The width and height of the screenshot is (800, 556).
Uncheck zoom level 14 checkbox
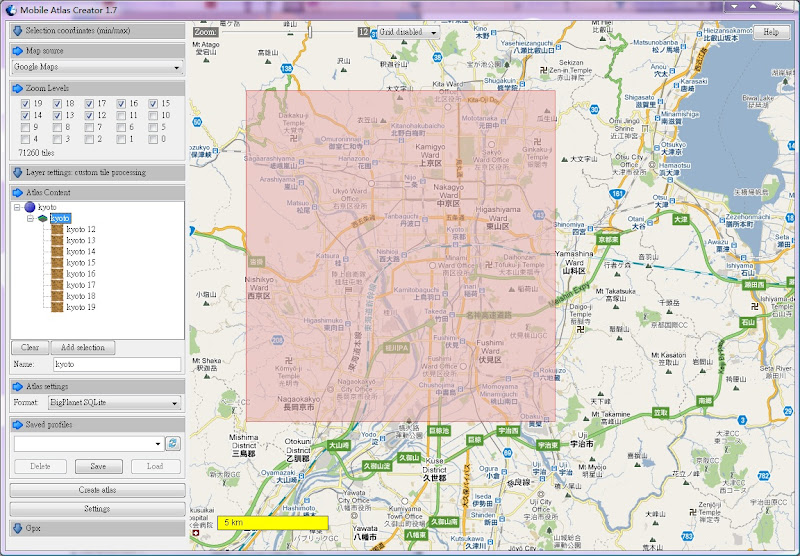click(x=25, y=116)
